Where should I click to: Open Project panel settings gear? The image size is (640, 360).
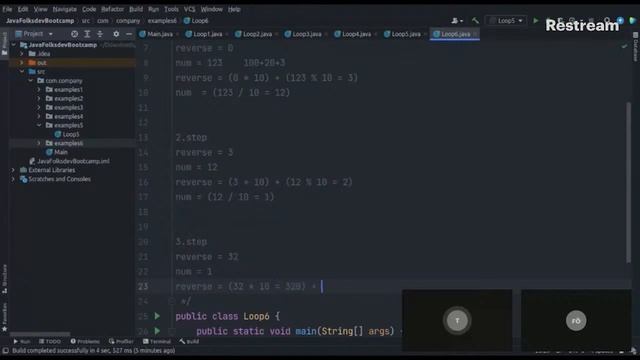tap(116, 34)
